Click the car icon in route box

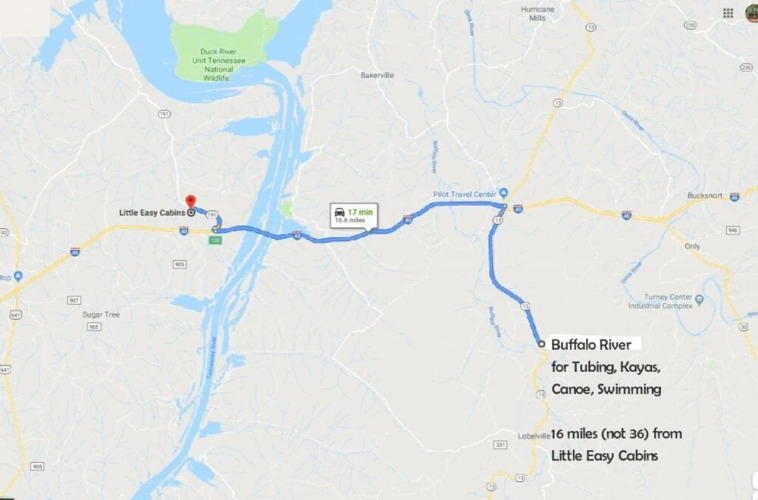pos(340,212)
